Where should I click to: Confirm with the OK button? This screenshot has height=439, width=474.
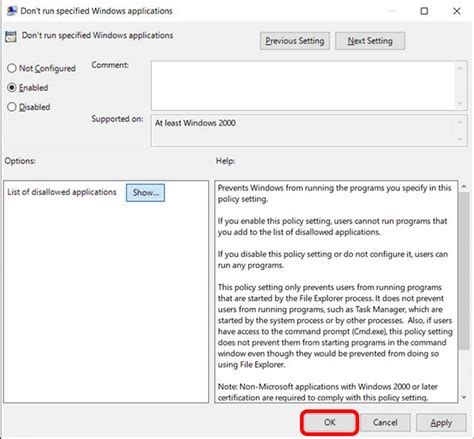[330, 422]
